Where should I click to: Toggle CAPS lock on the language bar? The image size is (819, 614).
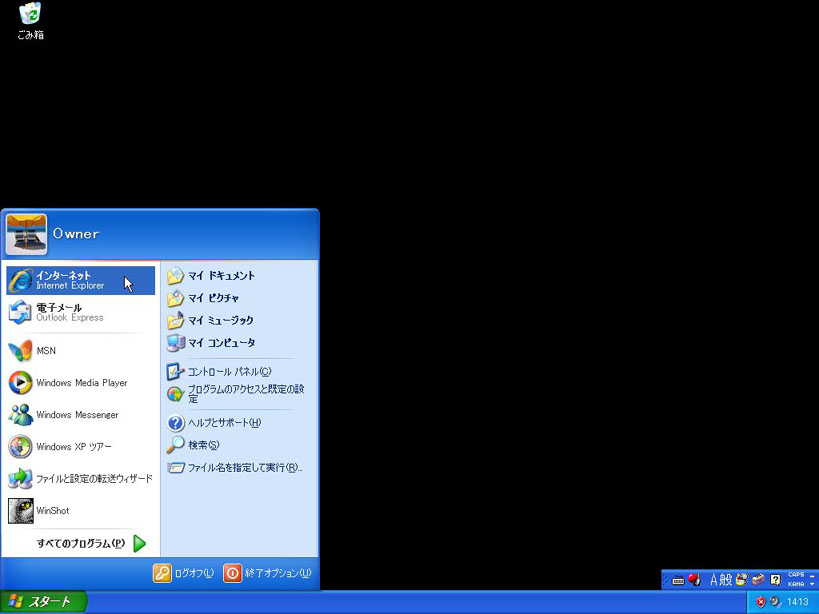[x=796, y=575]
